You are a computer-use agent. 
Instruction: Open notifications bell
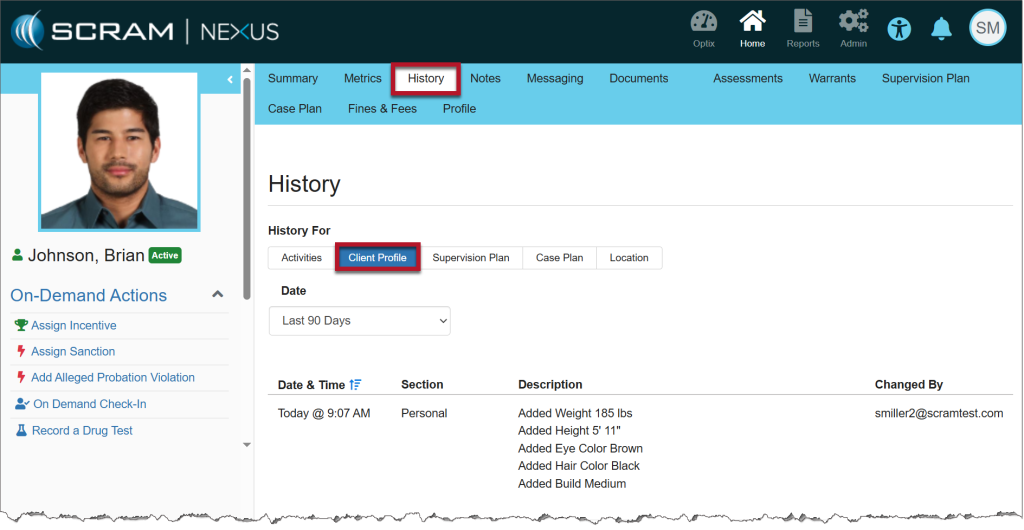click(x=941, y=28)
